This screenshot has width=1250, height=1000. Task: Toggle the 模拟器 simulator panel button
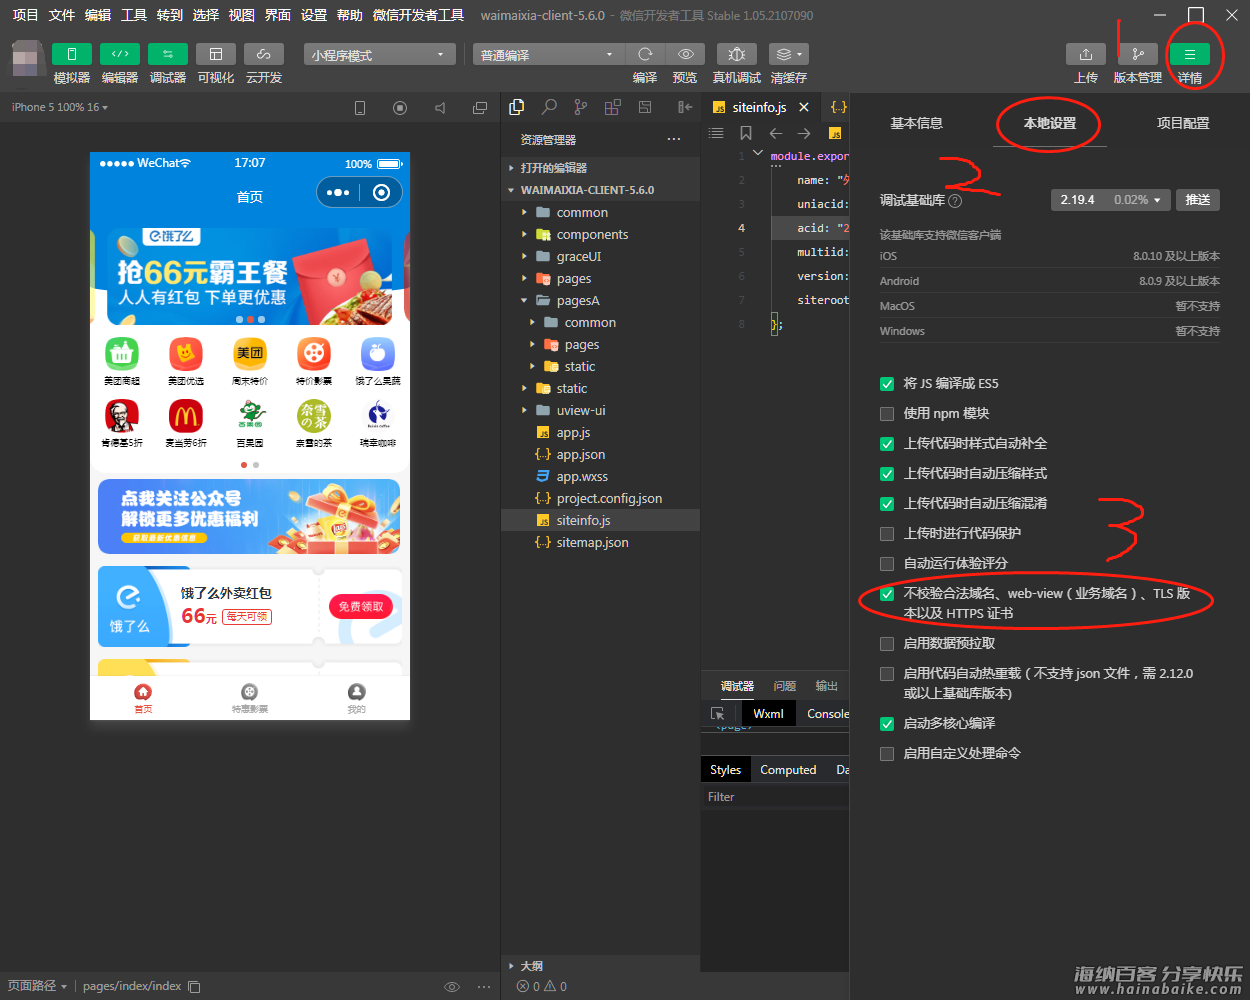click(x=72, y=54)
